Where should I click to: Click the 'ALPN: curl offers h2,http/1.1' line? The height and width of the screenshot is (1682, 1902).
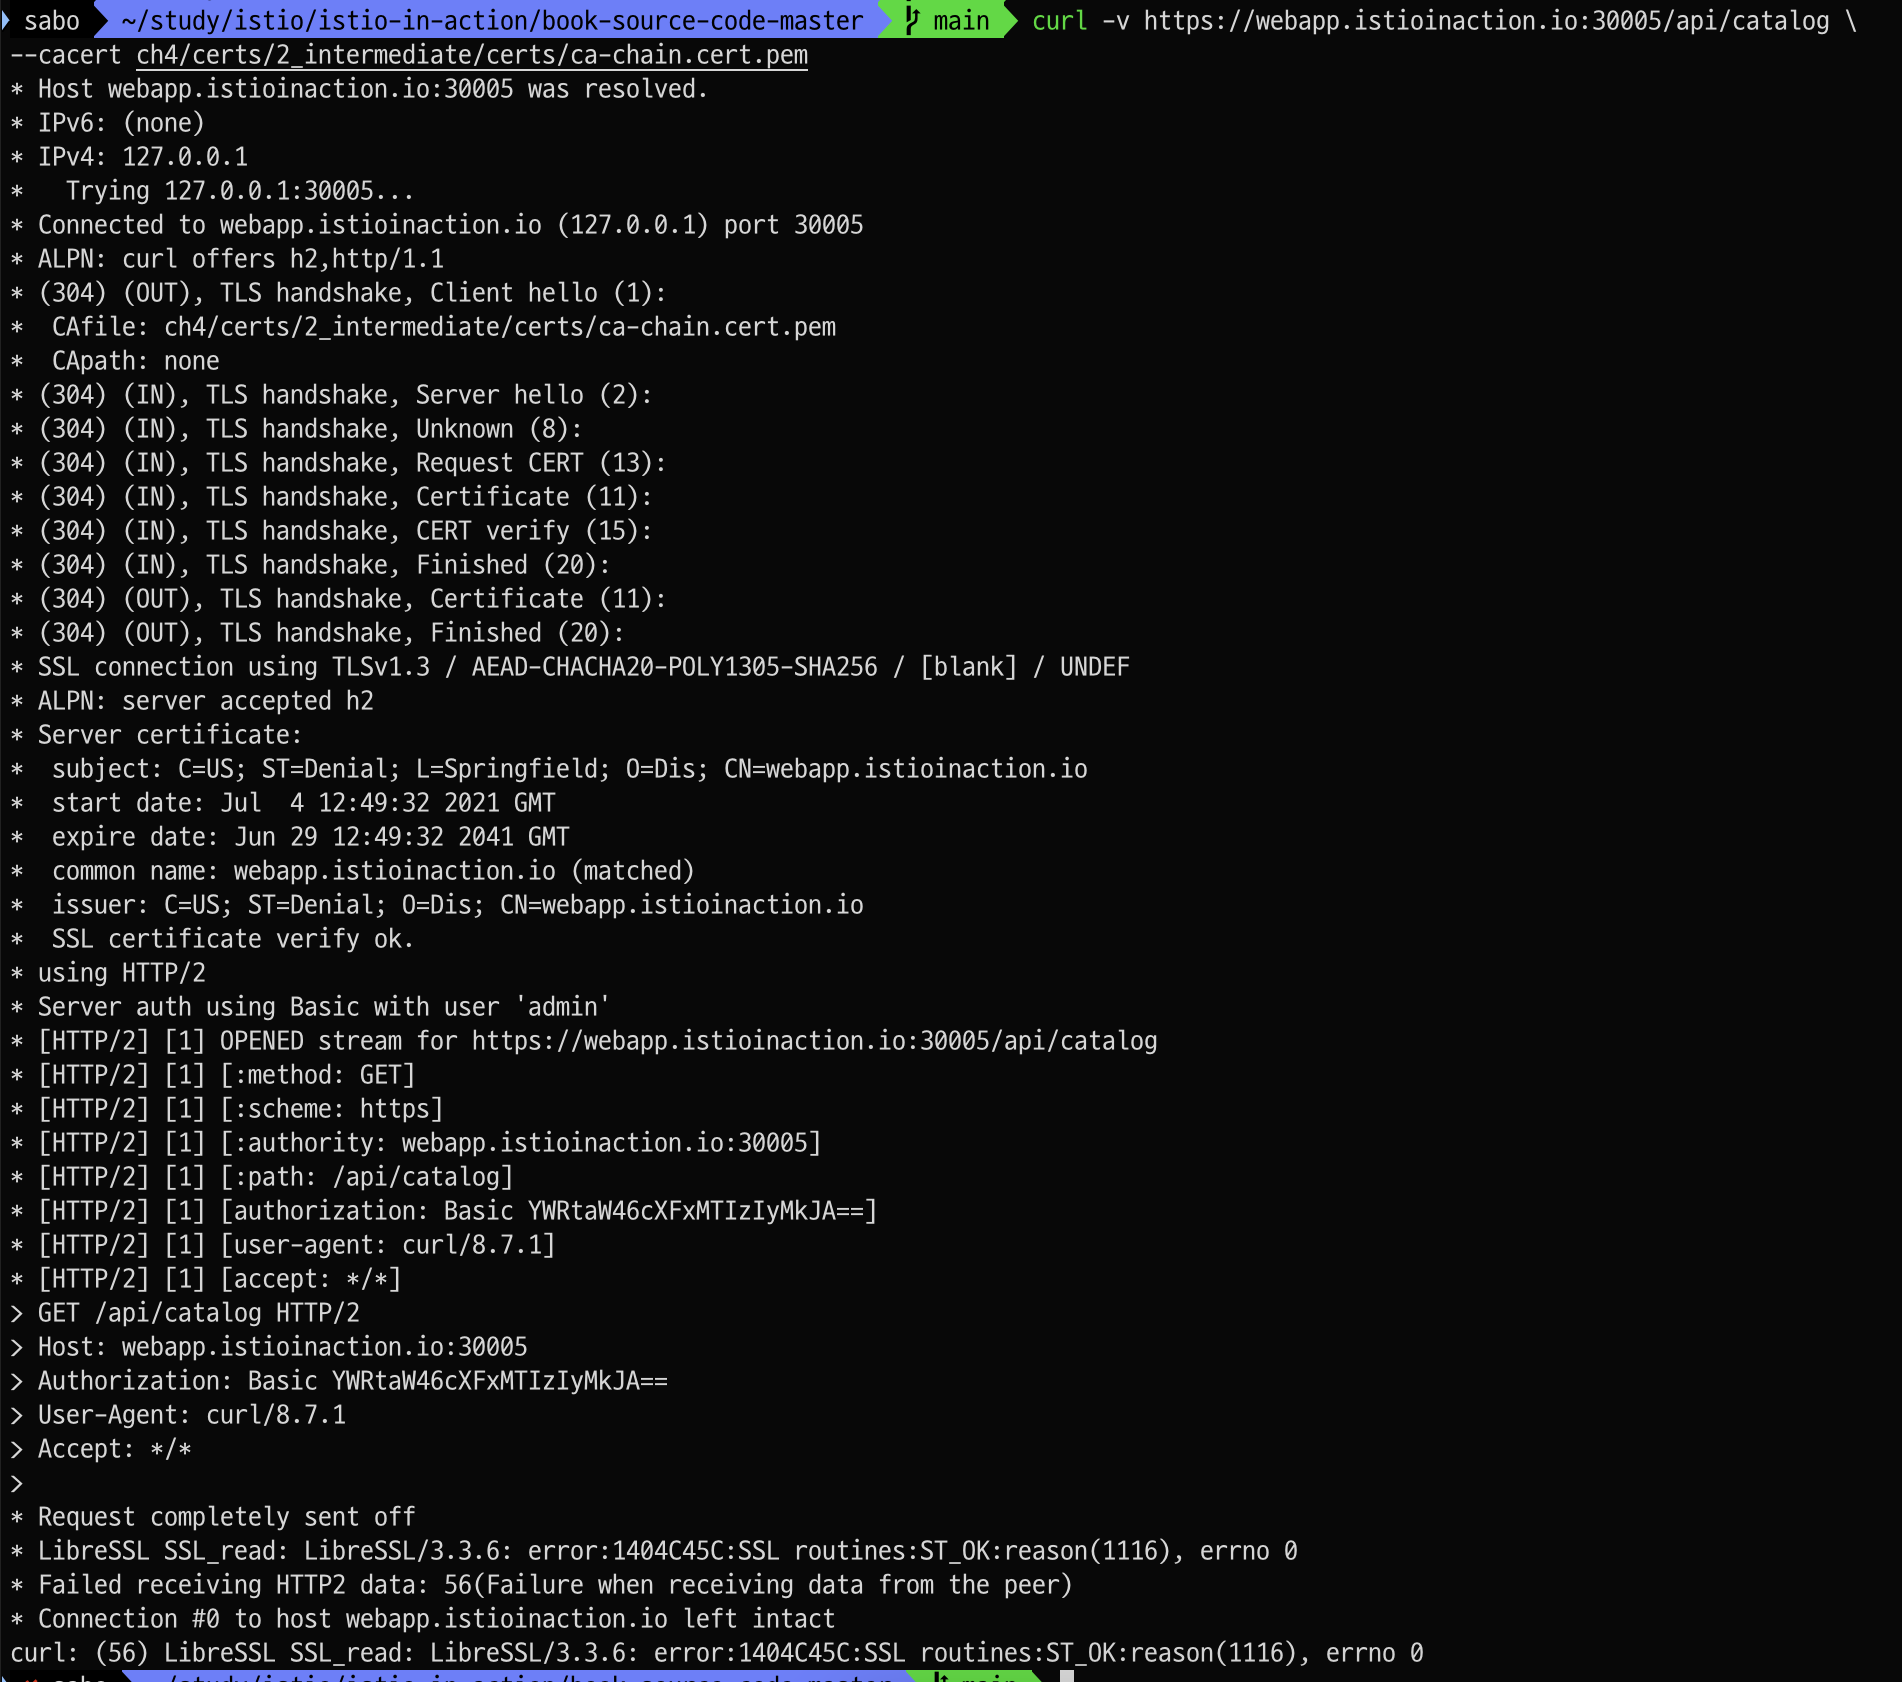(x=227, y=259)
